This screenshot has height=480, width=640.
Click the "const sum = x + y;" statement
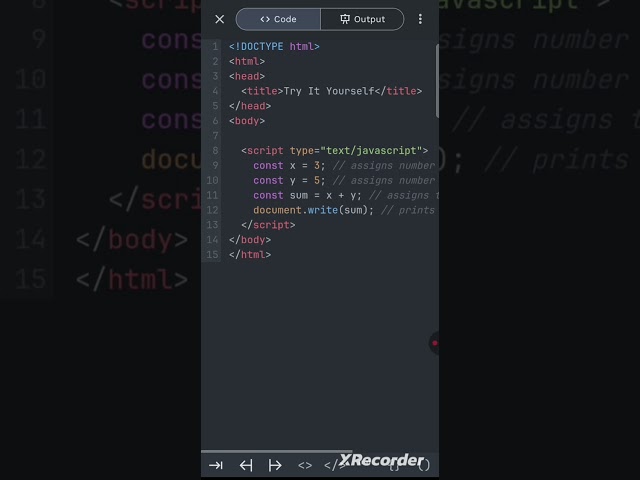tap(307, 196)
